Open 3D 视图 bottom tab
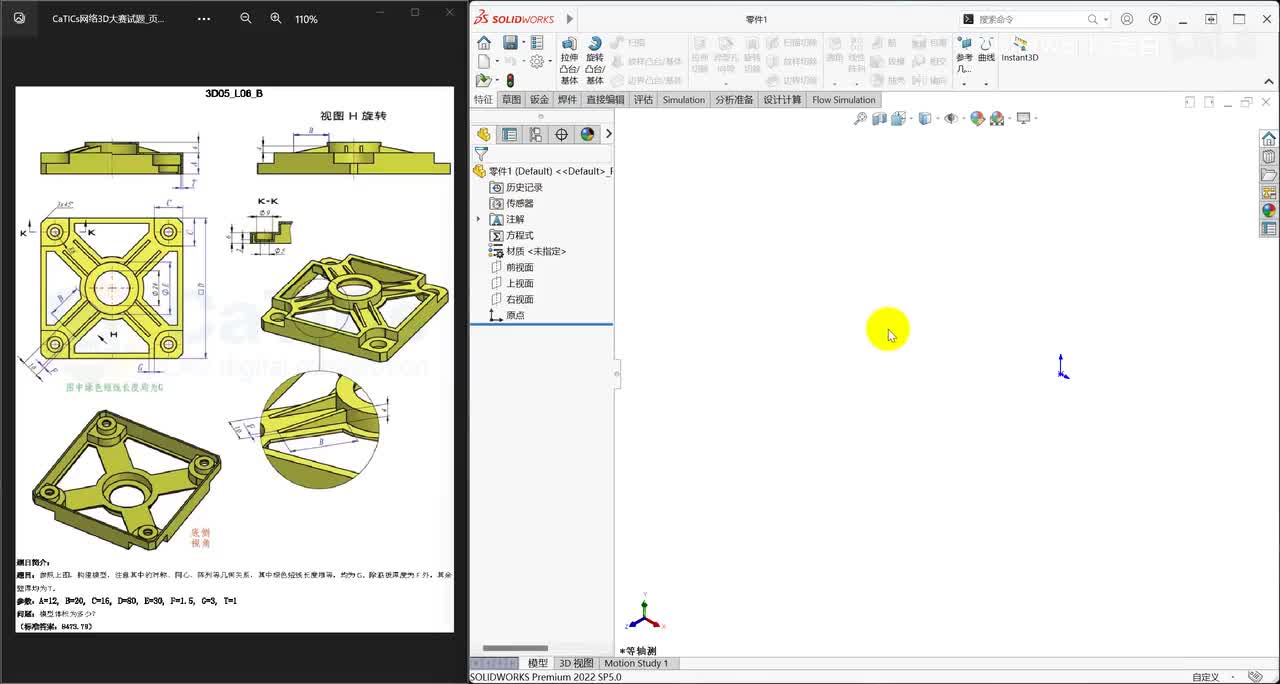1280x684 pixels. [x=576, y=663]
